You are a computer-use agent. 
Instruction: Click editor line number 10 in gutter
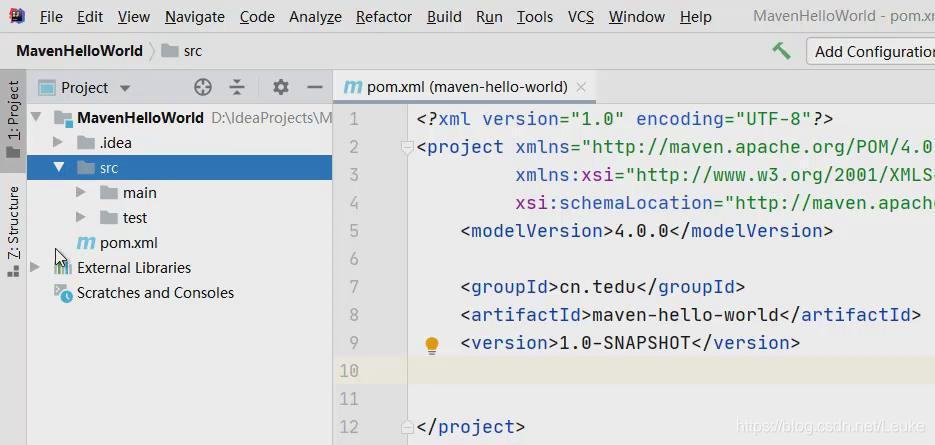(349, 371)
